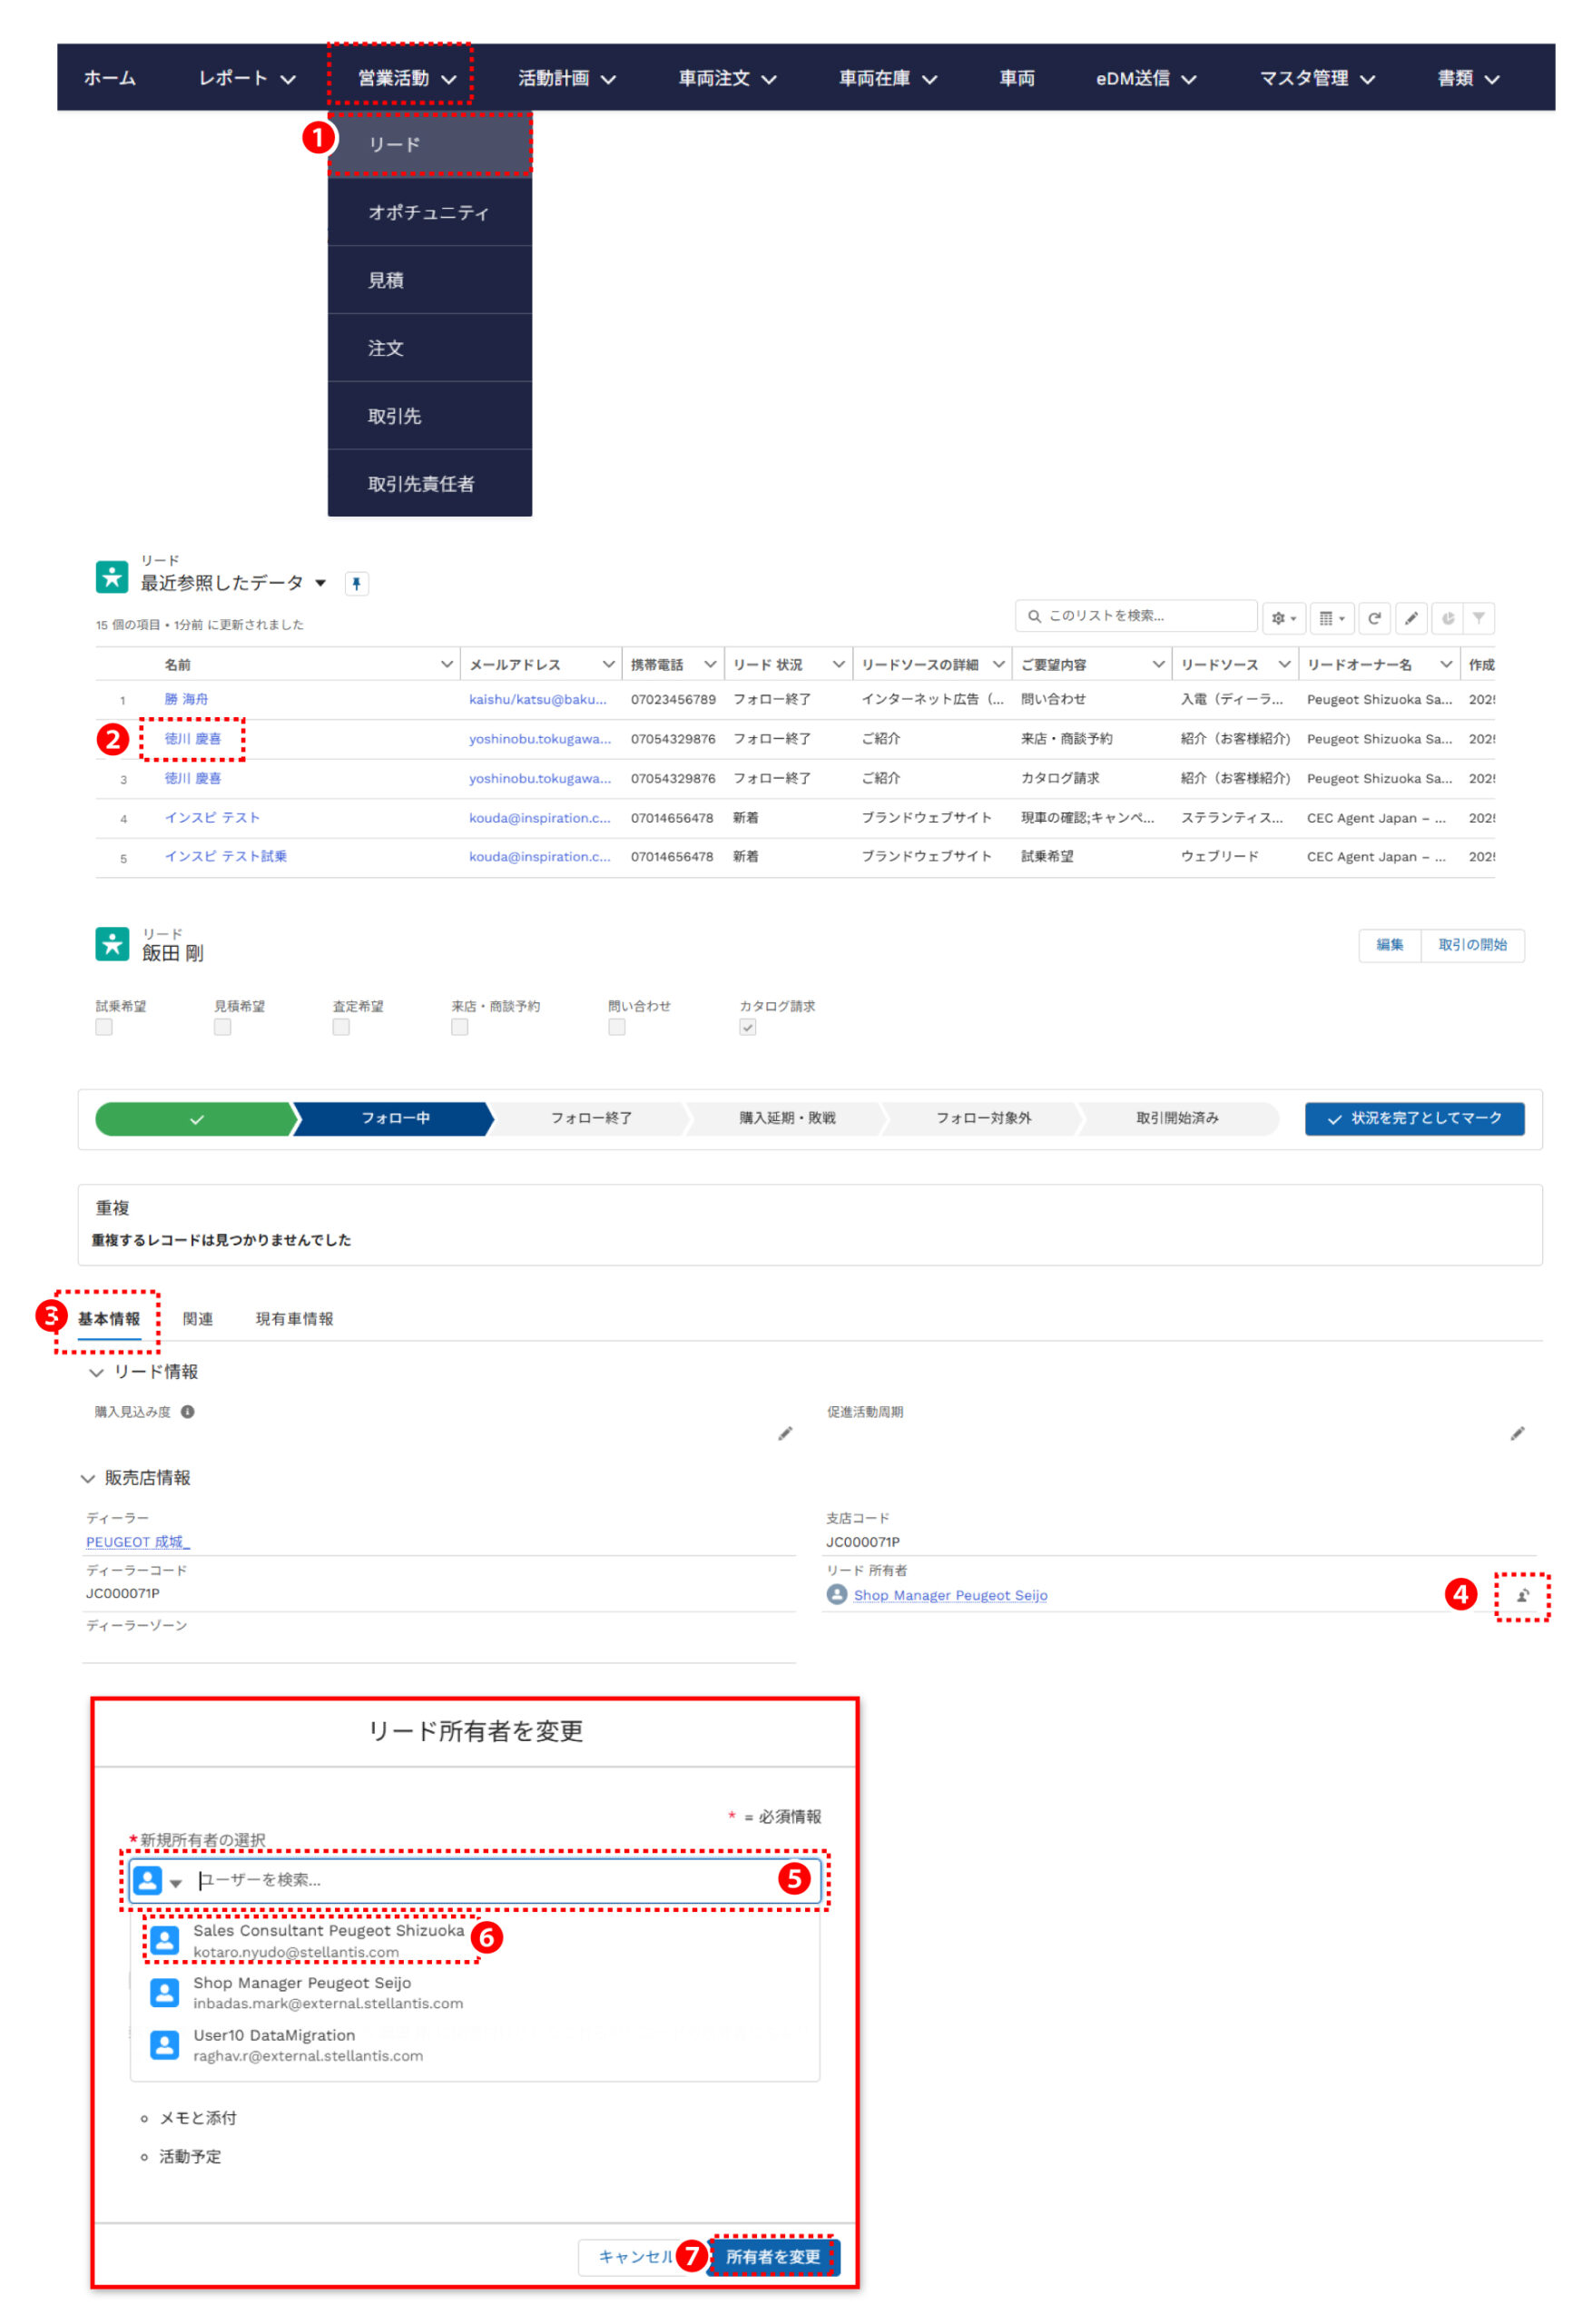
Task: Open list view settings gear
Action: [1282, 618]
